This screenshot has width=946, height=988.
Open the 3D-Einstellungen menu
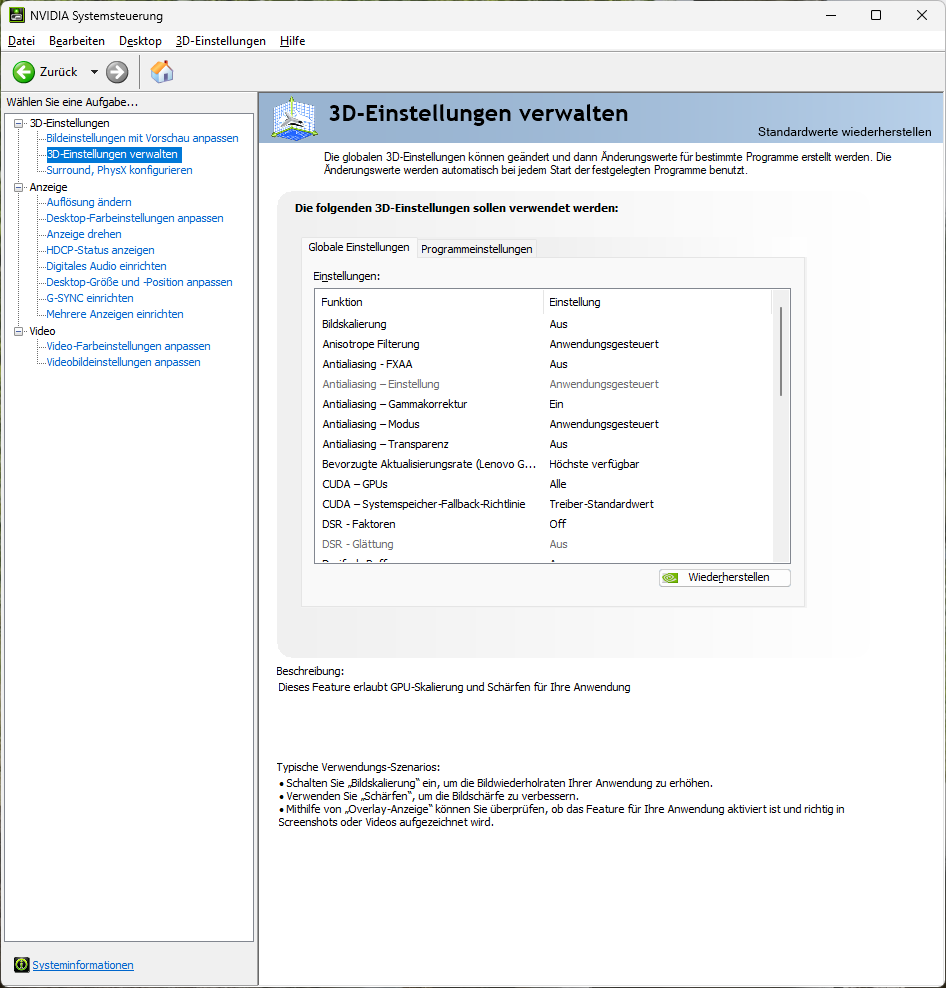click(221, 41)
